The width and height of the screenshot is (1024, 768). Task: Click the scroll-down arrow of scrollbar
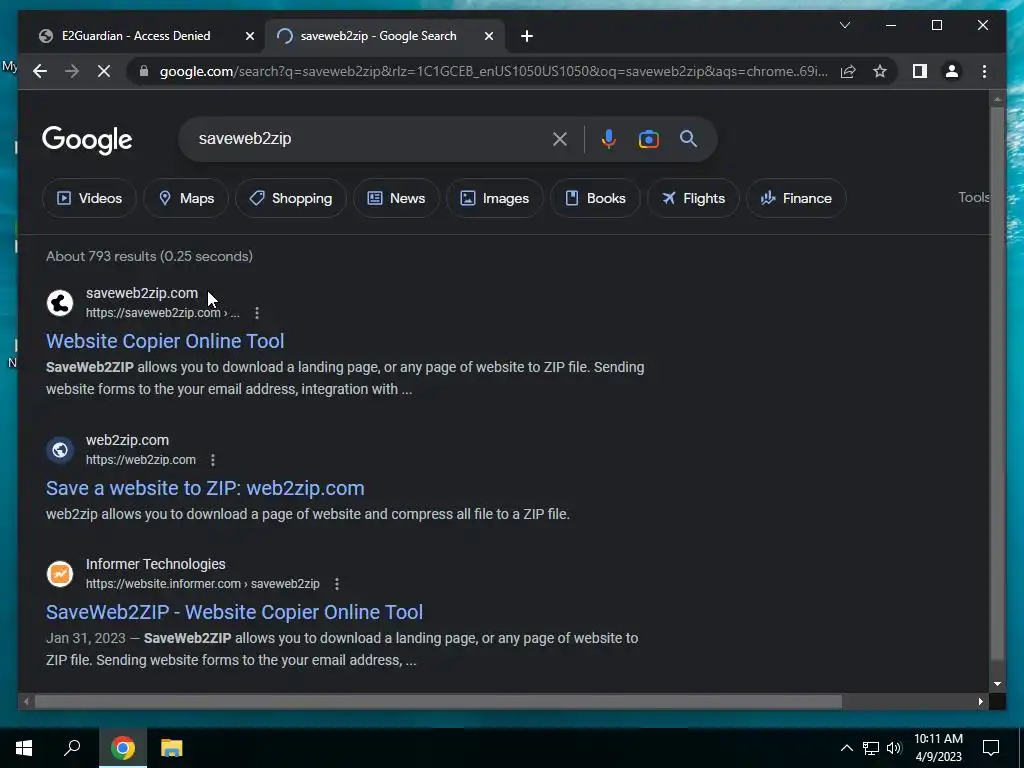pos(997,684)
